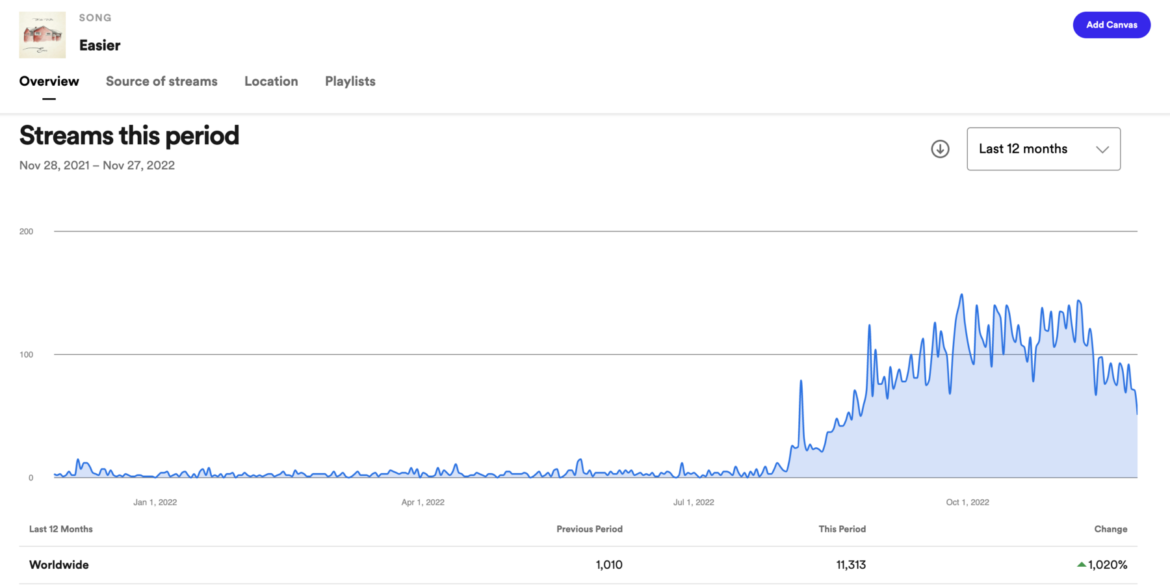Viewport: 1170px width, 585px height.
Task: Click the song title Easier
Action: click(100, 45)
